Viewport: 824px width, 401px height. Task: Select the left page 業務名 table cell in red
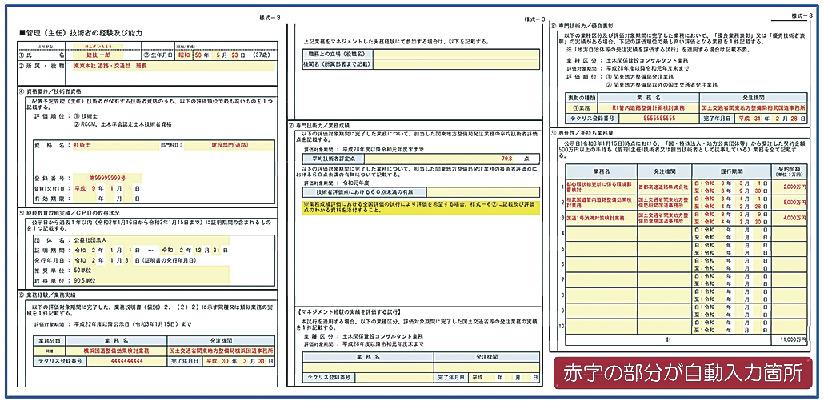[115, 350]
